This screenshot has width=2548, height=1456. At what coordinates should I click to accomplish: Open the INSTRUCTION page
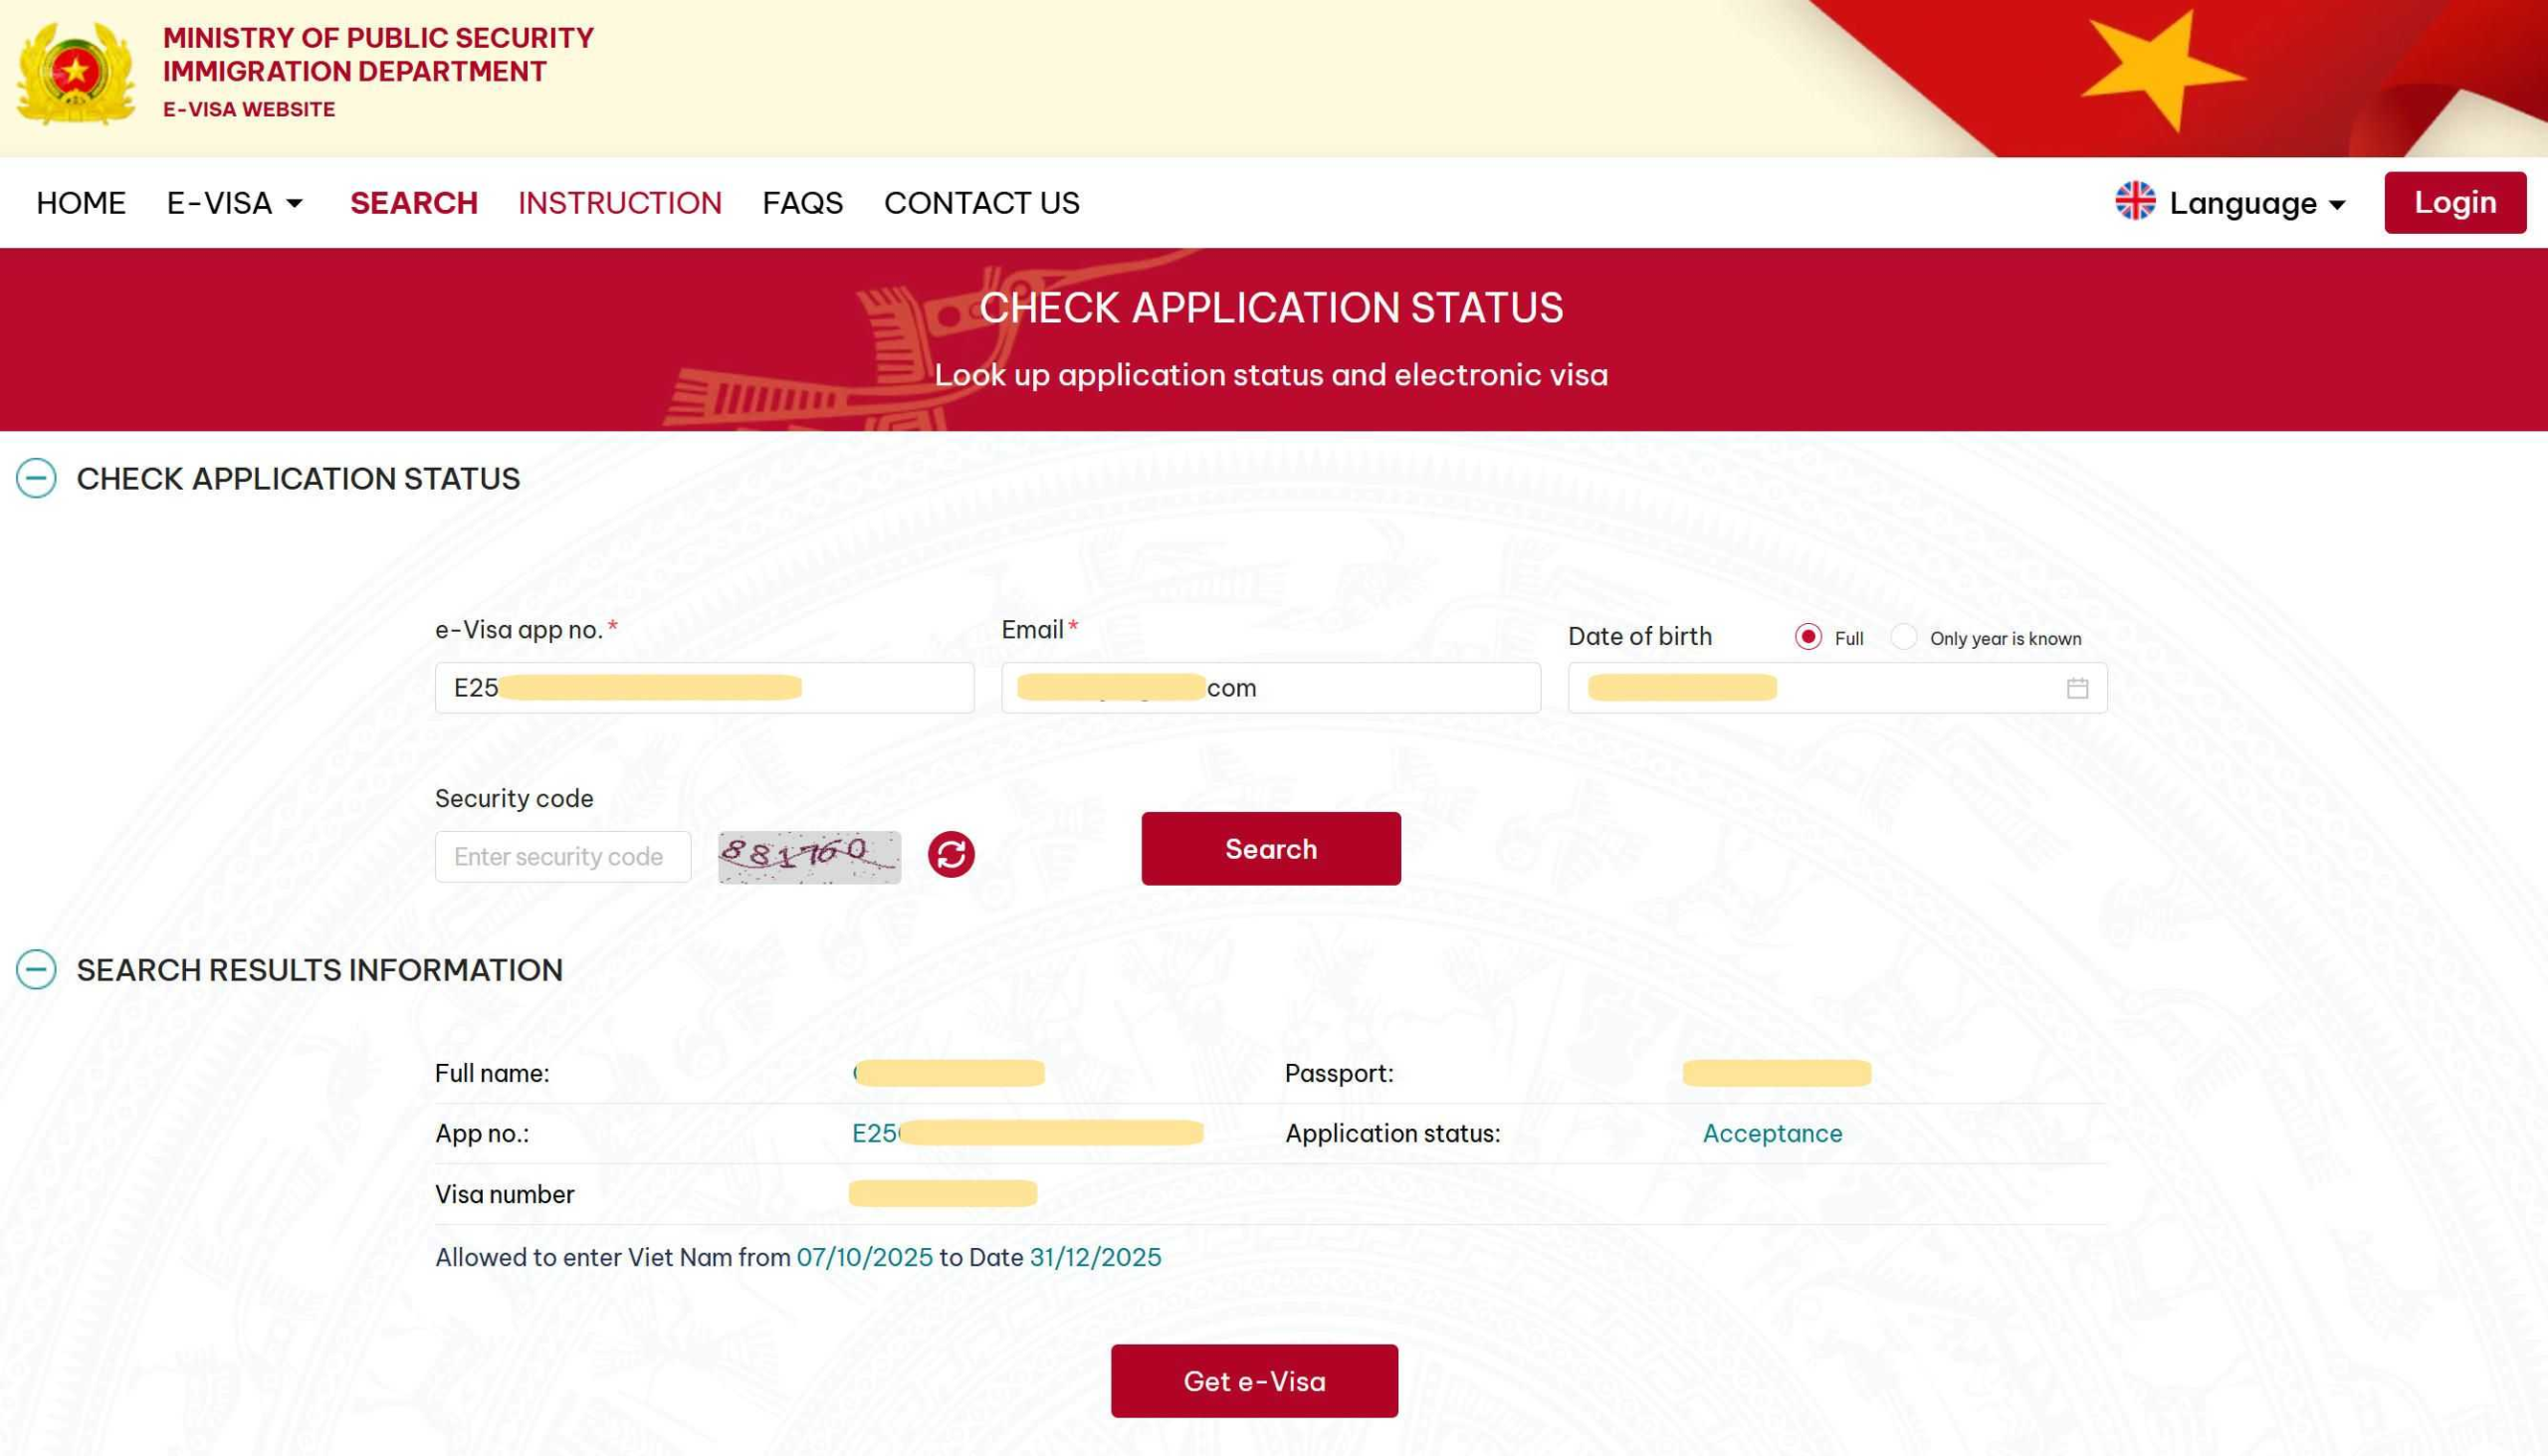tap(619, 203)
